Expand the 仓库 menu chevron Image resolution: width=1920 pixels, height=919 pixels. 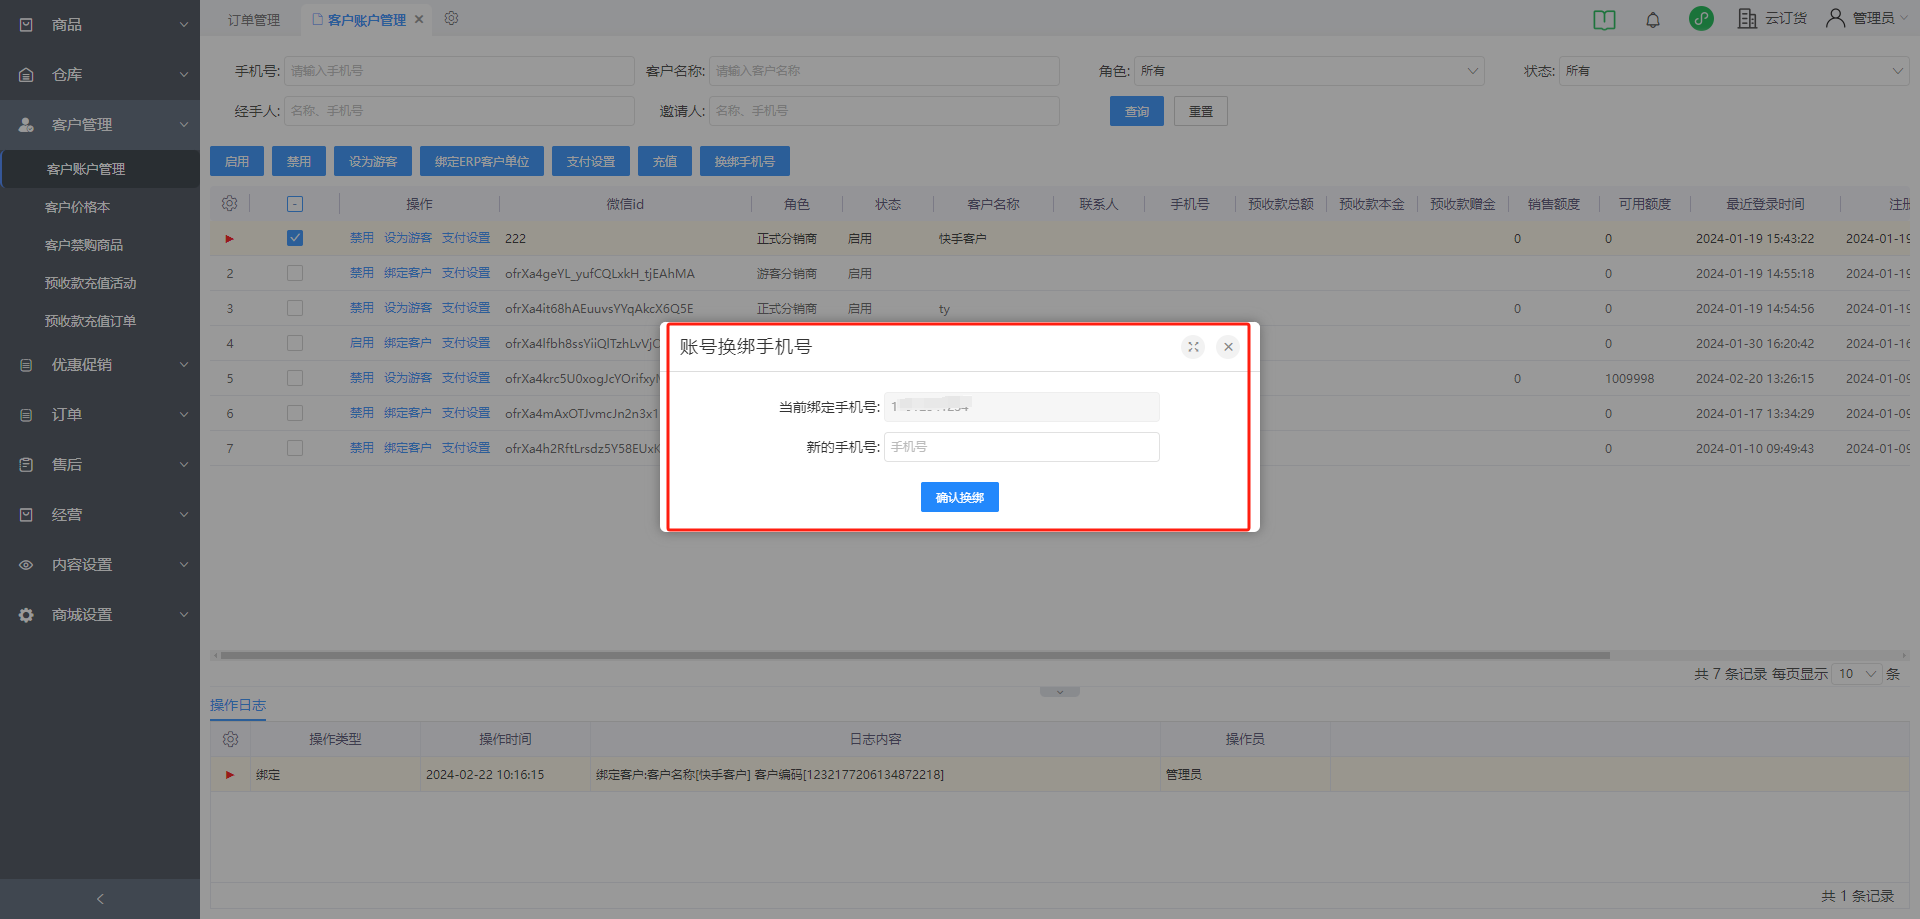184,74
